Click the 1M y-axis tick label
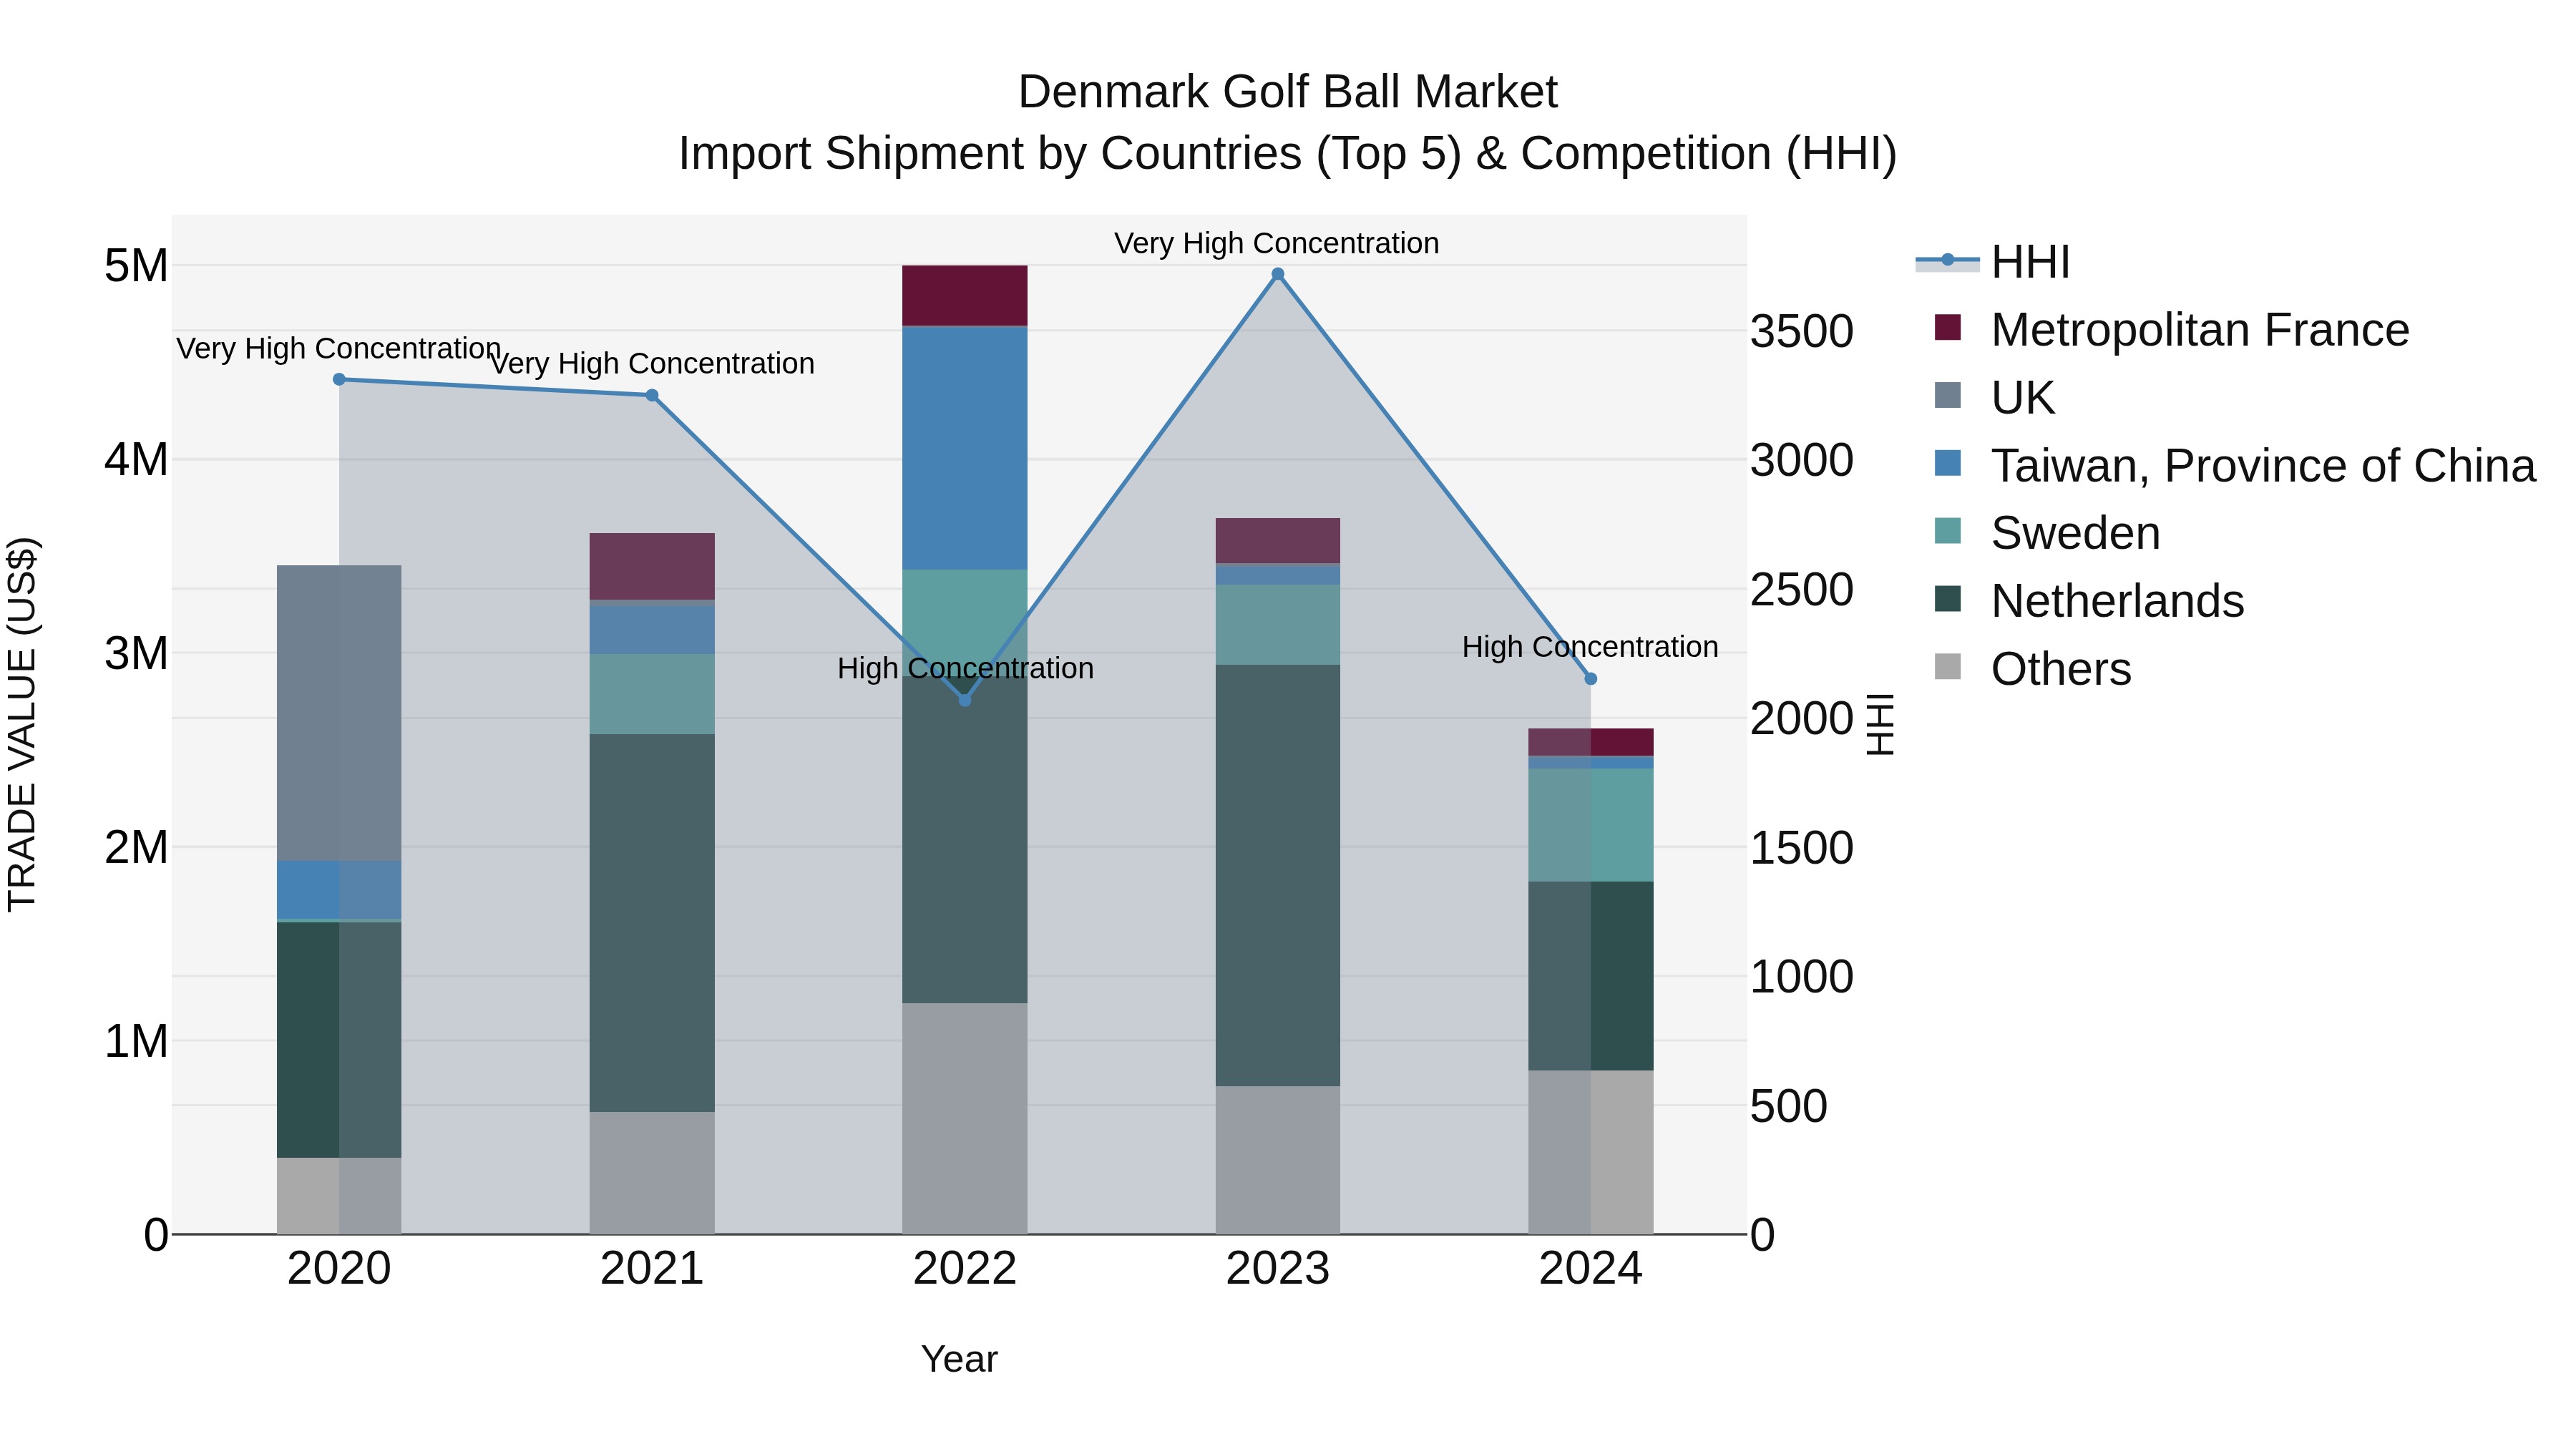2576x1449 pixels. [136, 1041]
